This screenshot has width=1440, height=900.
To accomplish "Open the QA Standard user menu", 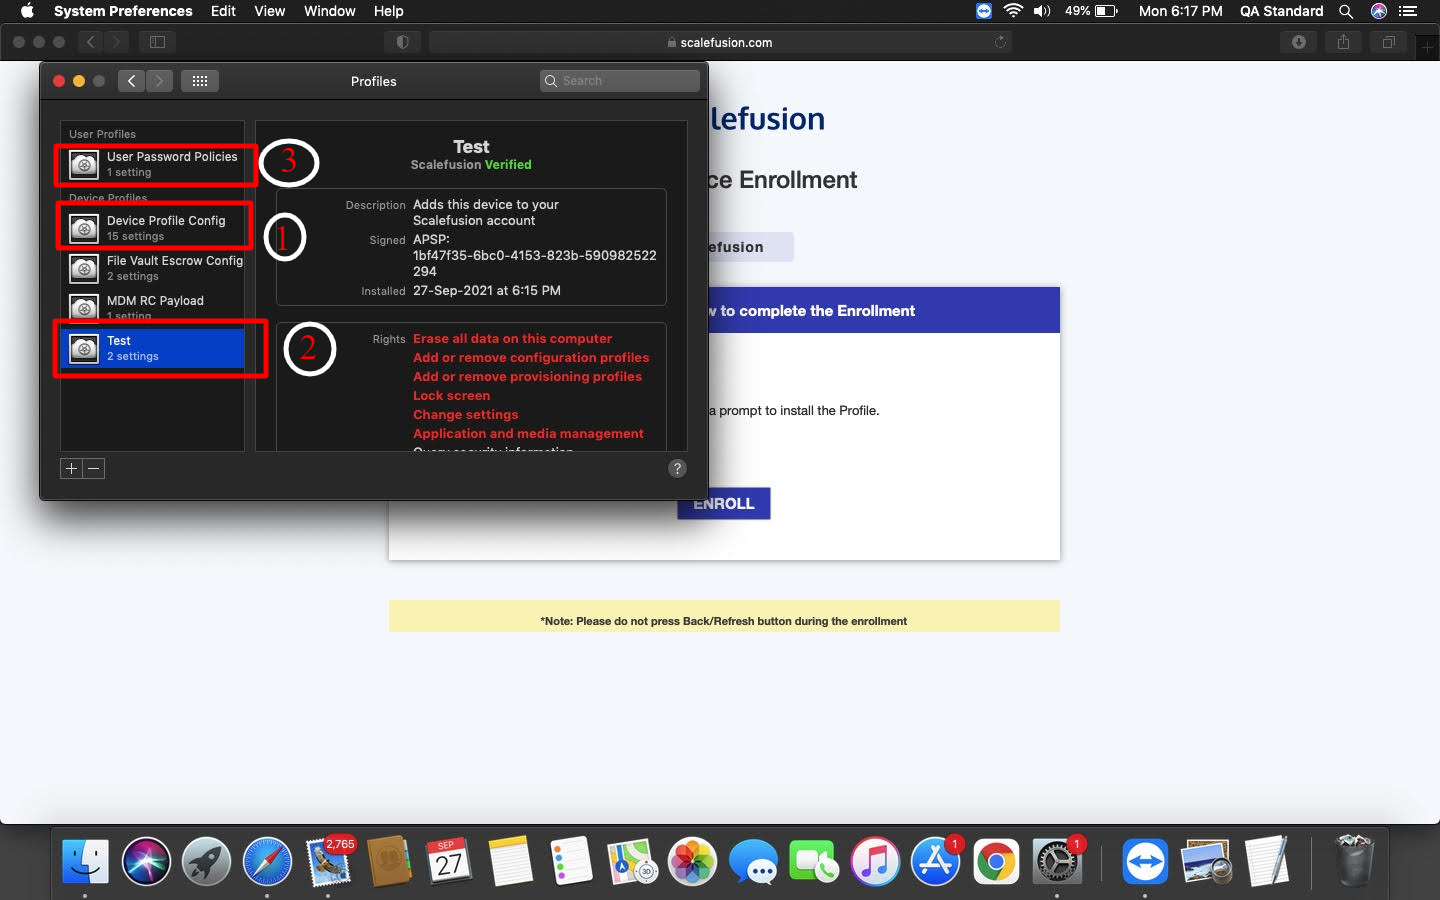I will pos(1281,11).
